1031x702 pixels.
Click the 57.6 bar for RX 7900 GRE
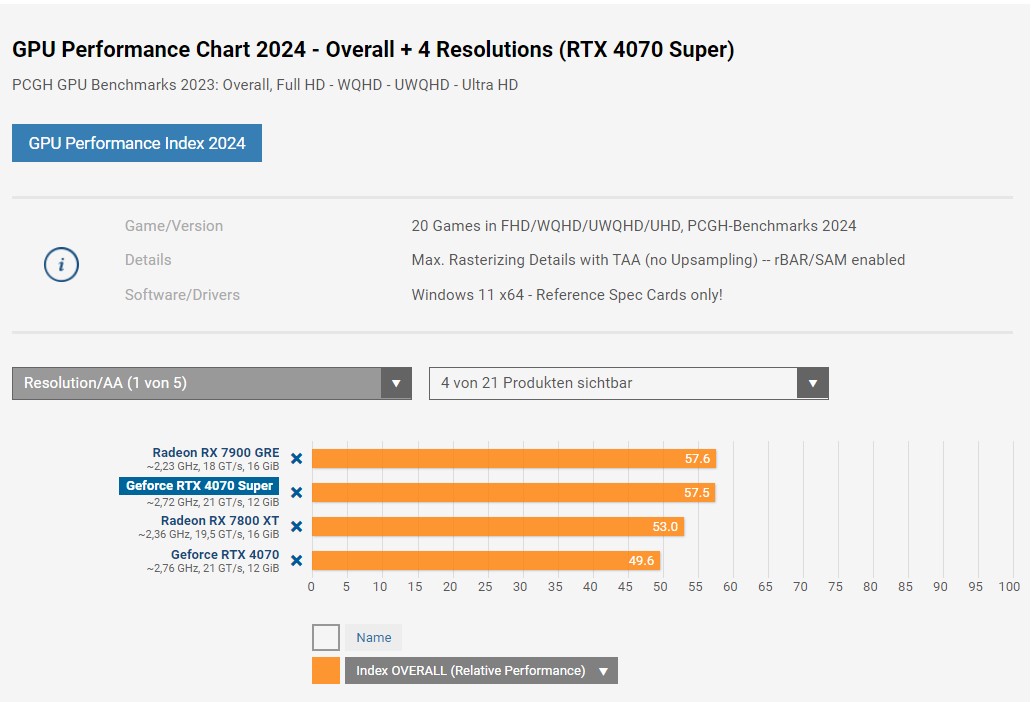pos(514,459)
